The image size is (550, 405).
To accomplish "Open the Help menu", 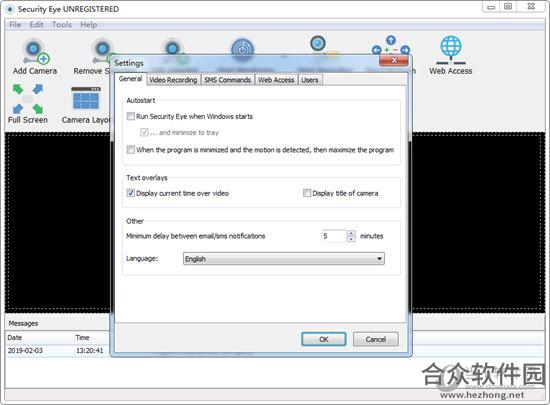I will 88,25.
